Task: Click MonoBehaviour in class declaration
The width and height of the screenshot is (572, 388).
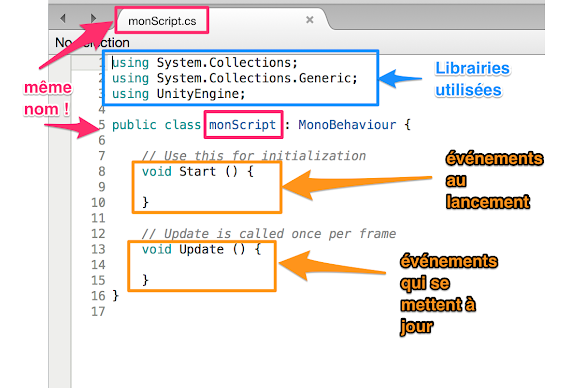Action: tap(347, 125)
